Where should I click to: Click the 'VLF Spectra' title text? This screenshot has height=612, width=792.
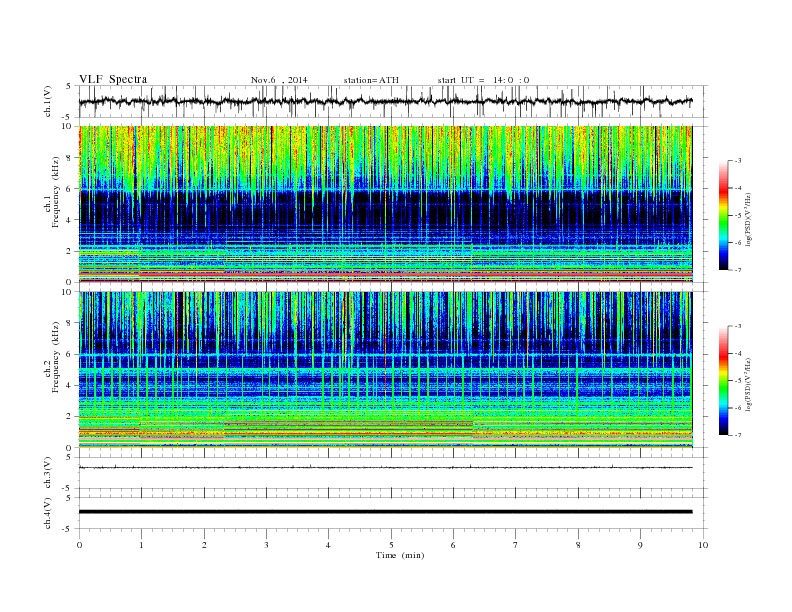click(113, 79)
